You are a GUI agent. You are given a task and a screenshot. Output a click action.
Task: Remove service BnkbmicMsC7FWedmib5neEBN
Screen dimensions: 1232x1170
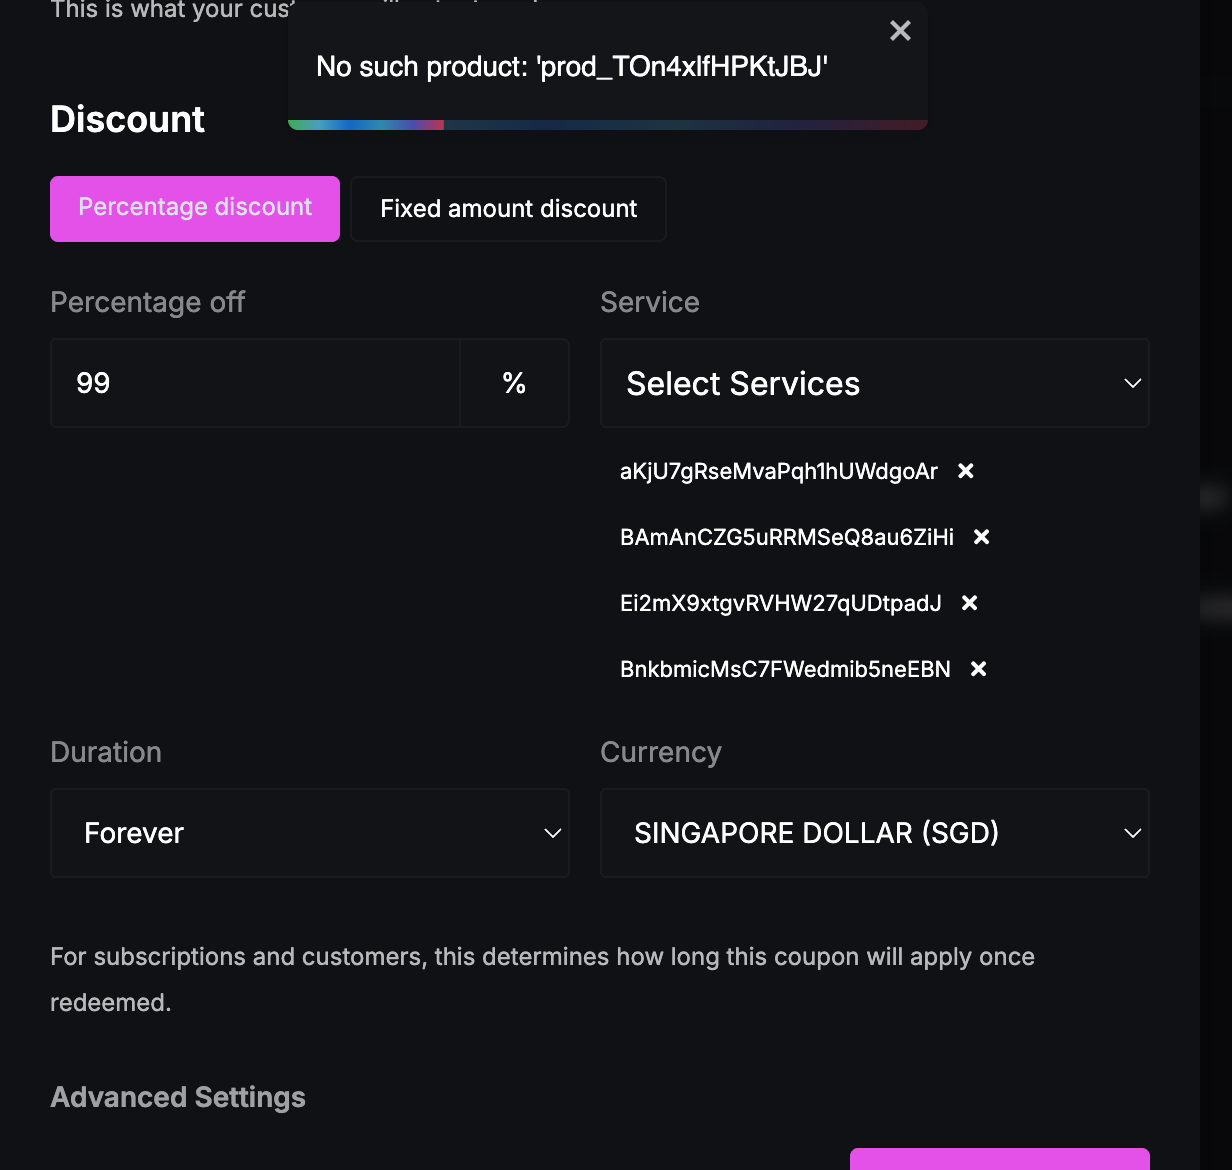(979, 669)
